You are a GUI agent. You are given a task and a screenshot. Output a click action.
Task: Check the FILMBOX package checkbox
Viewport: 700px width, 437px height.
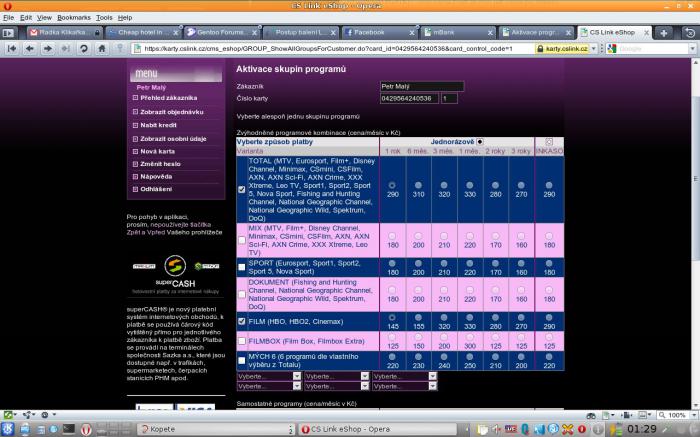[x=242, y=341]
